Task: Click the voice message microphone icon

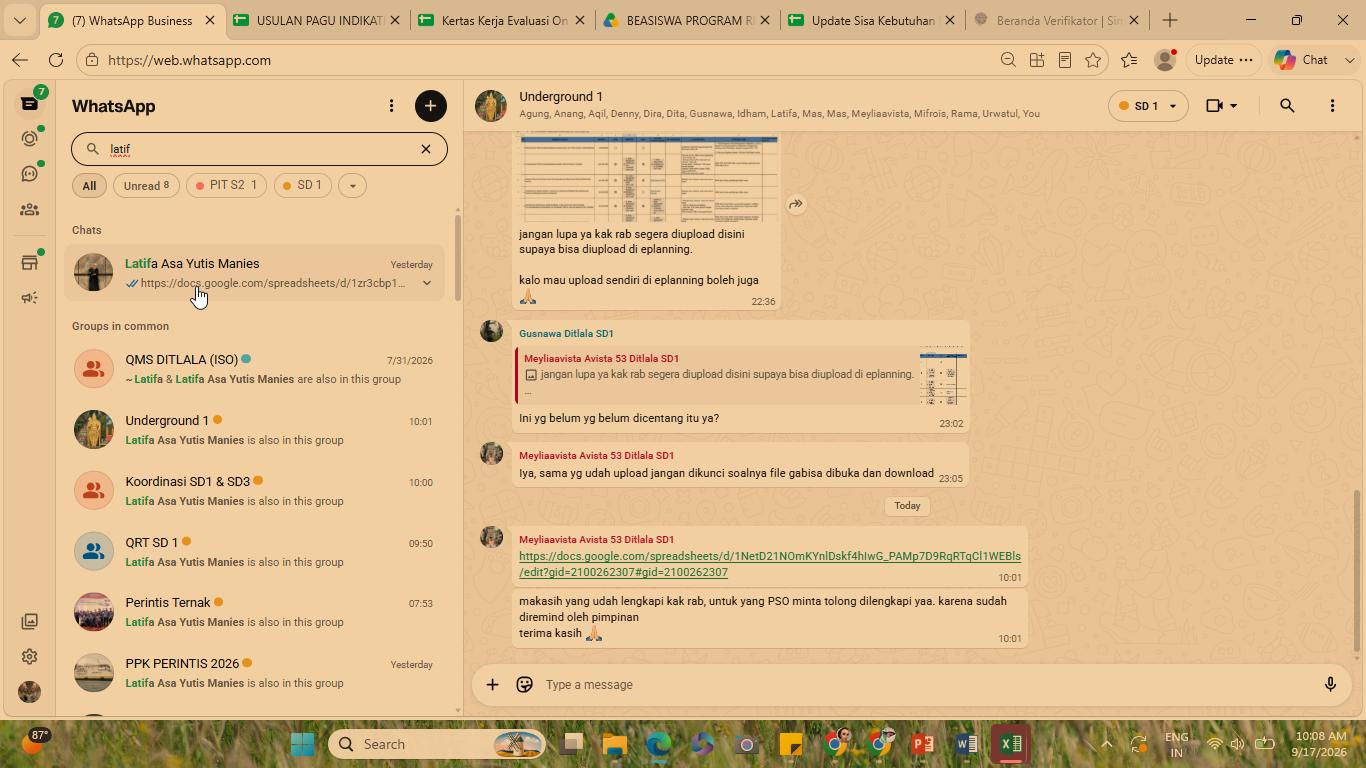Action: pos(1330,685)
